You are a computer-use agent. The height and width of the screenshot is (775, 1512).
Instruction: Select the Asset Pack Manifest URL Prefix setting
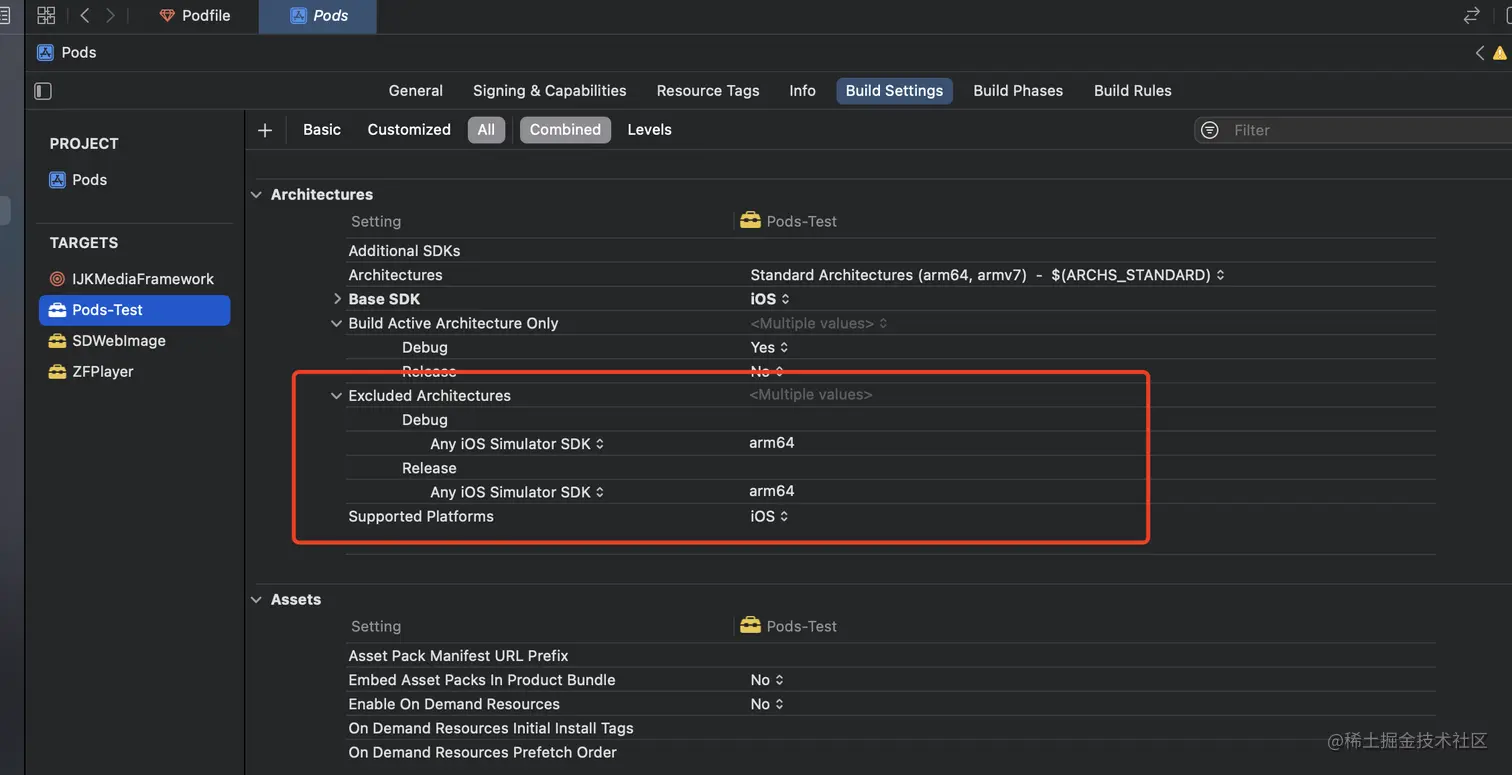pos(458,656)
